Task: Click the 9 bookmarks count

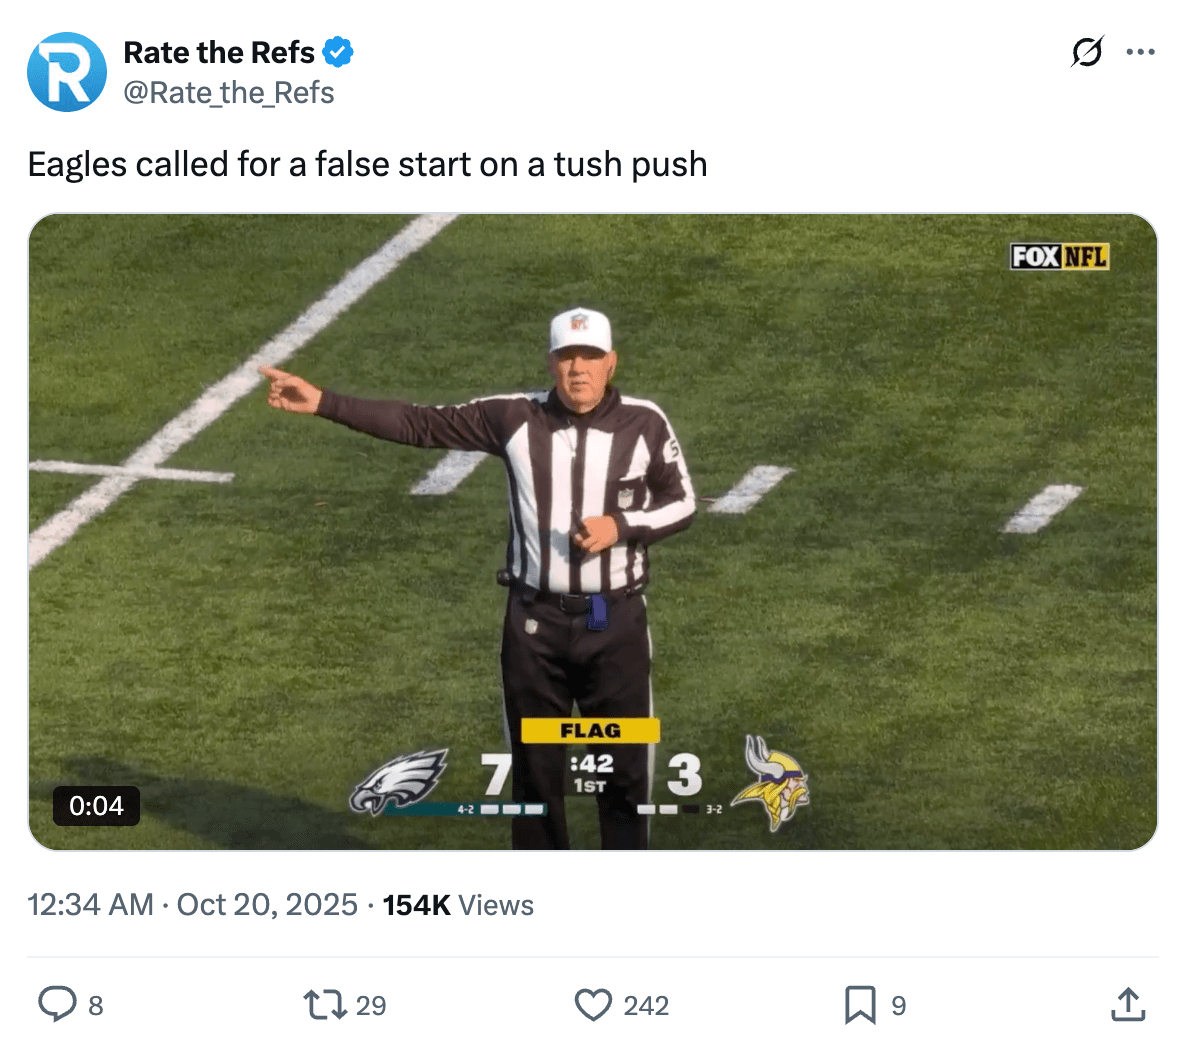Action: (x=898, y=1005)
